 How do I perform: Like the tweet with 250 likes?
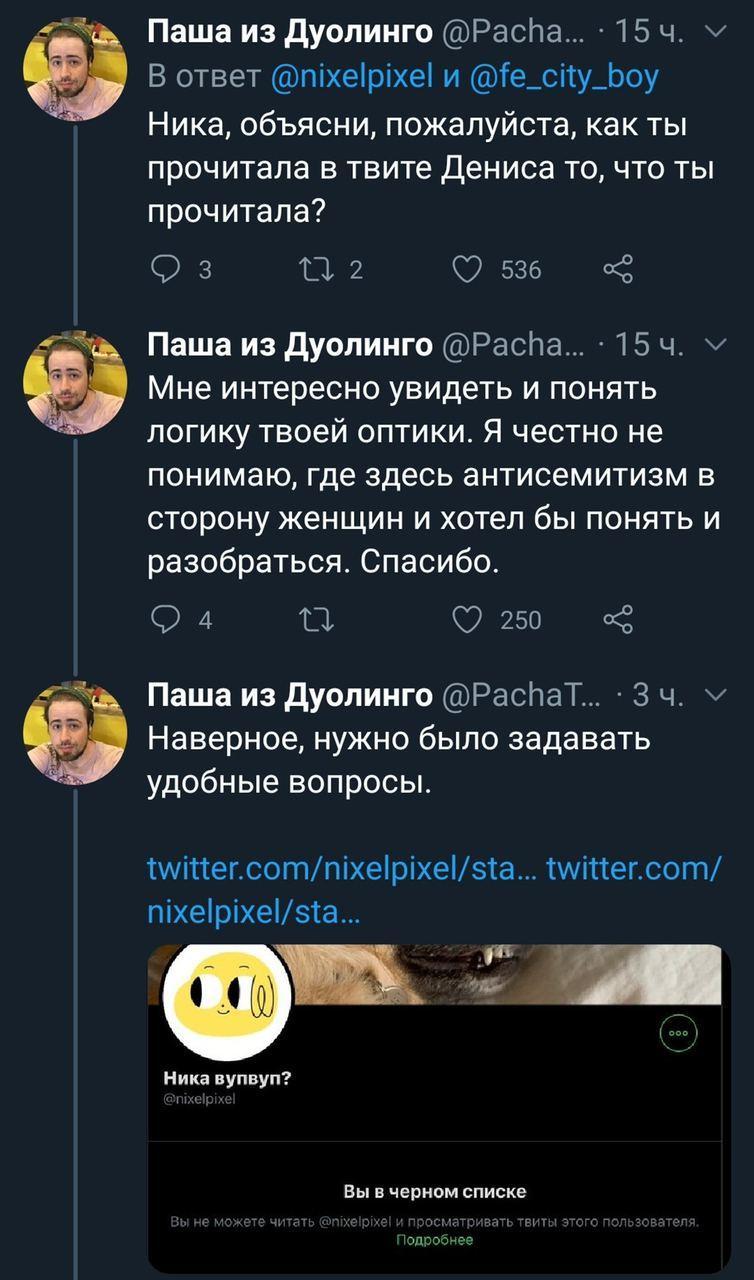click(468, 620)
